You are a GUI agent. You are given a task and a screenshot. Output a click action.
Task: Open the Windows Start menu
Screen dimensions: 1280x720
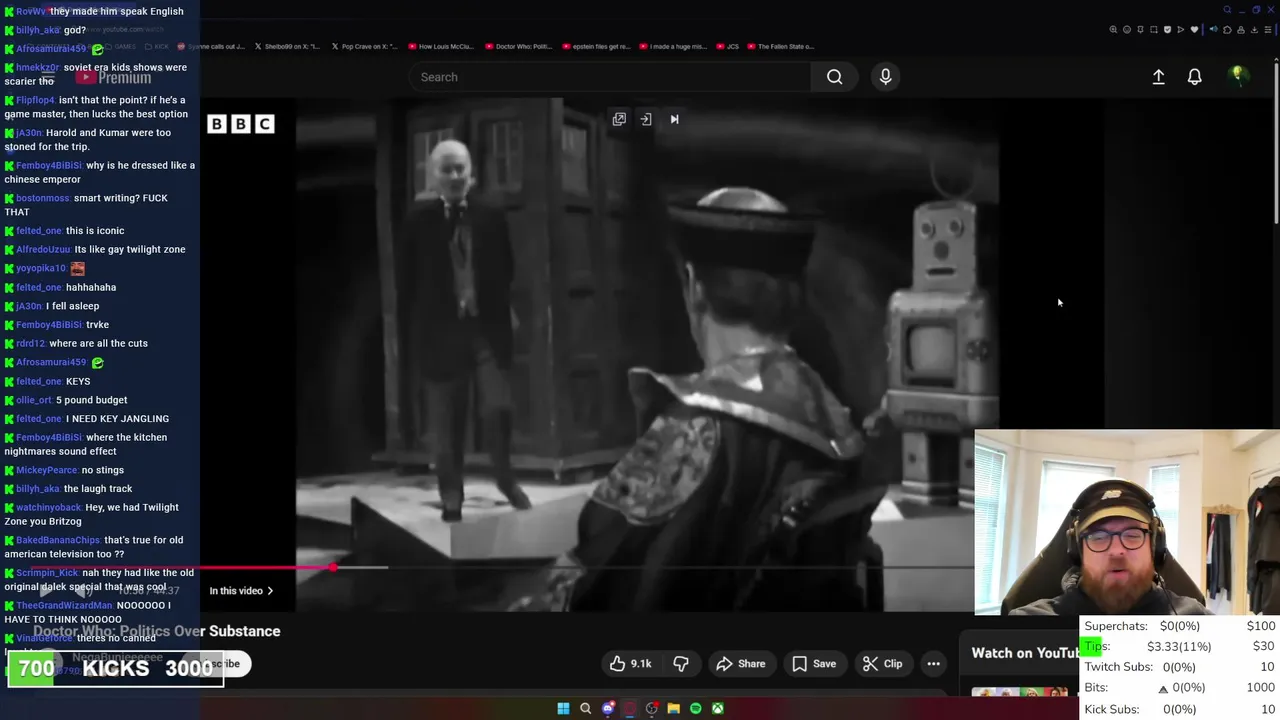563,709
